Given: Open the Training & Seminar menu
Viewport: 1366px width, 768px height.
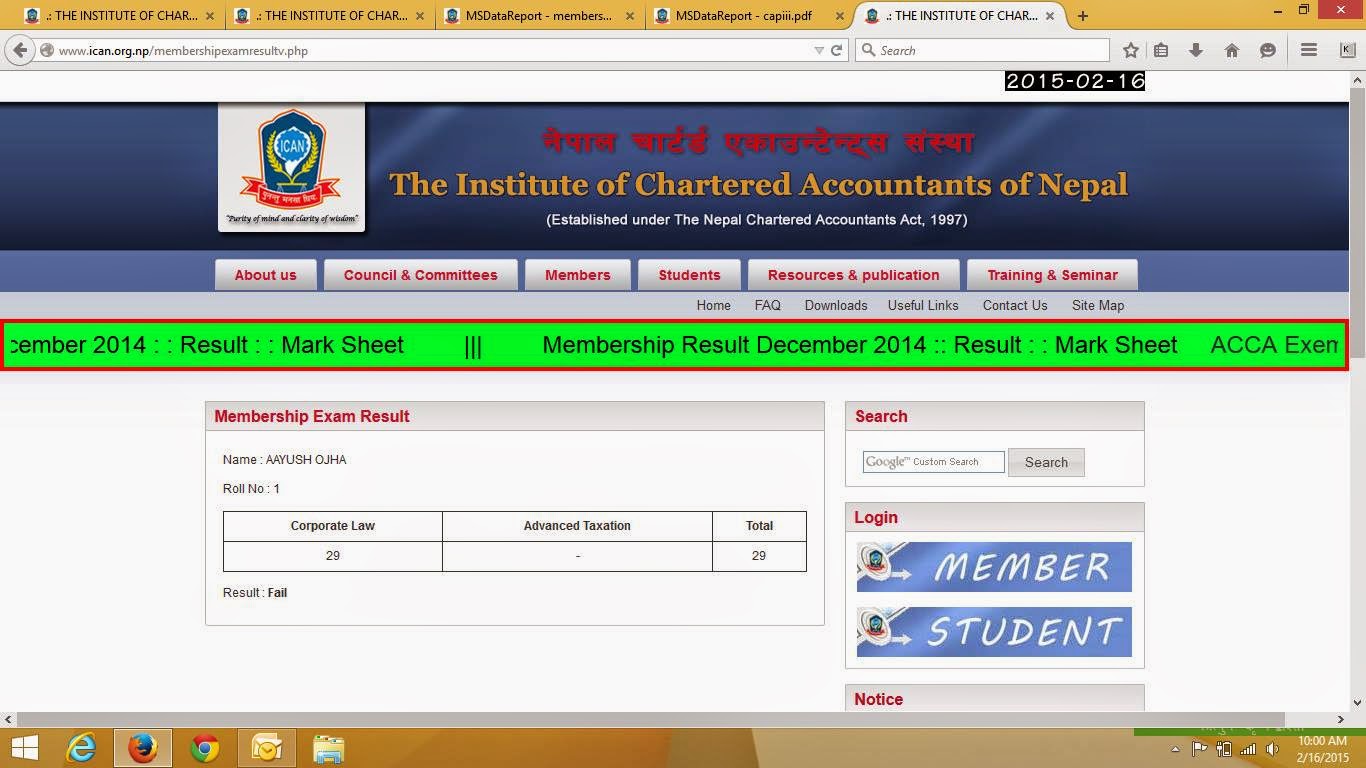Looking at the screenshot, I should click(1052, 275).
